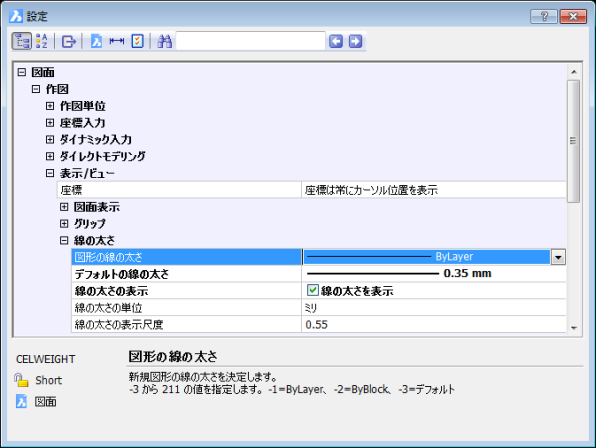Select the 座標 property row
The image size is (596, 448).
point(312,190)
